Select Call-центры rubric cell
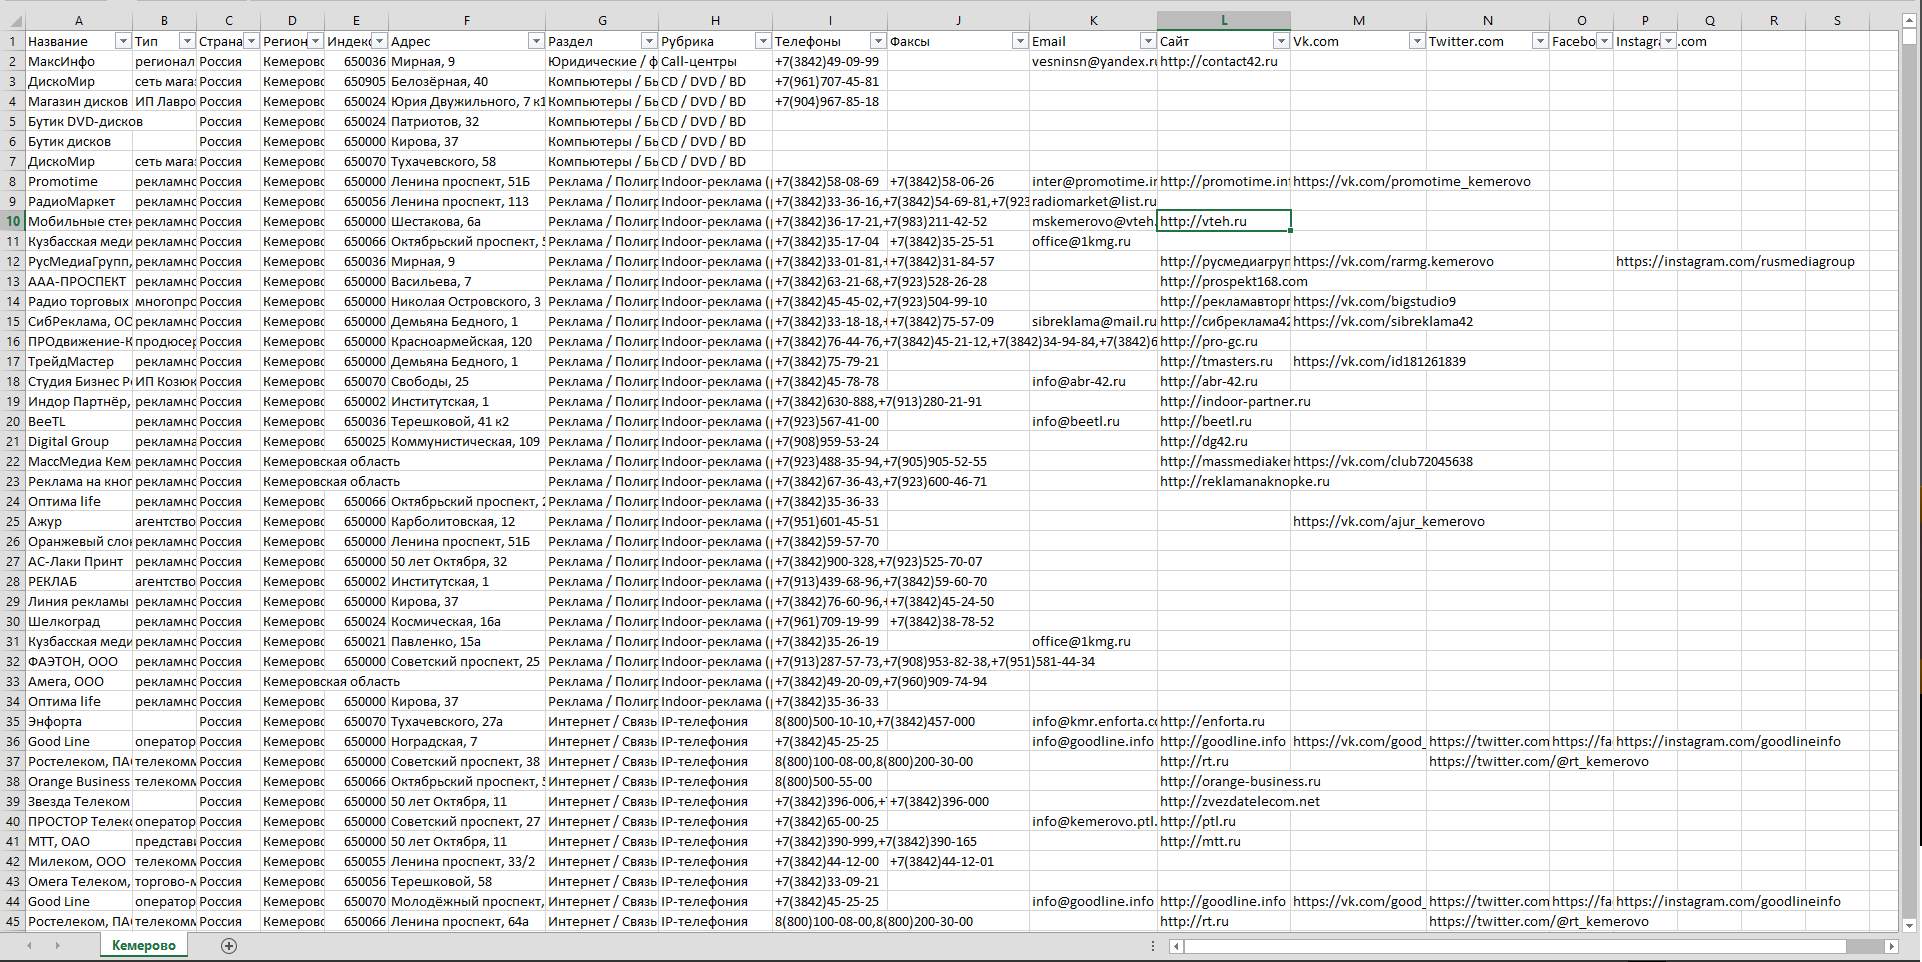 [715, 61]
